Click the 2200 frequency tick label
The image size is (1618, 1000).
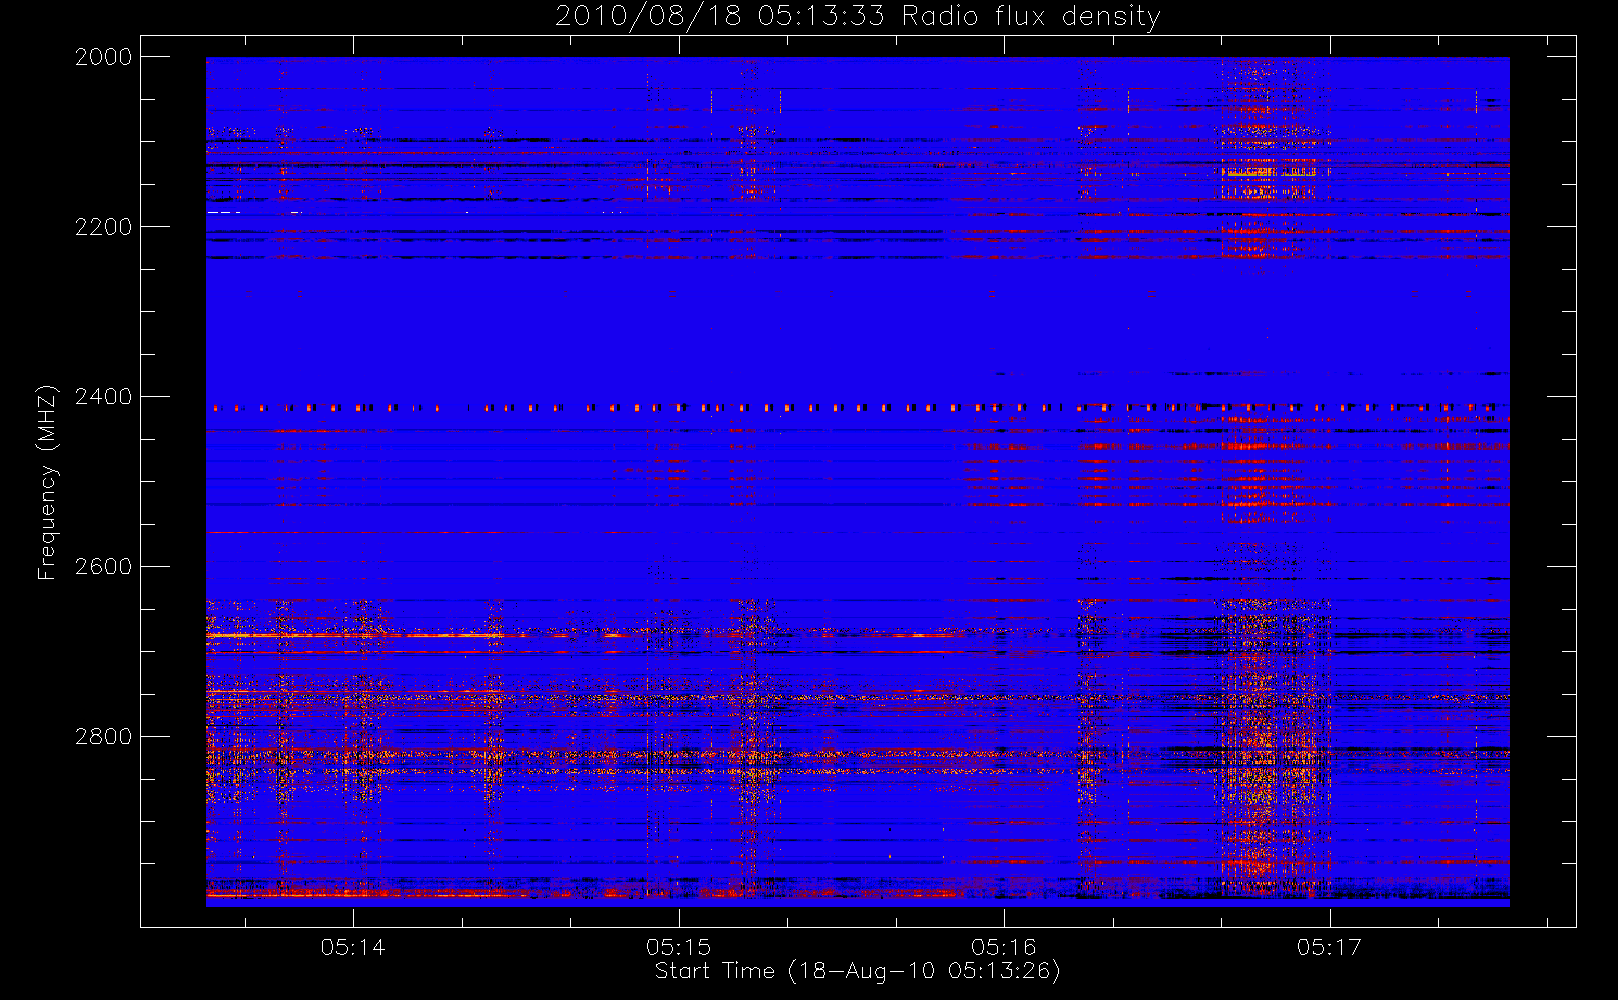[104, 227]
